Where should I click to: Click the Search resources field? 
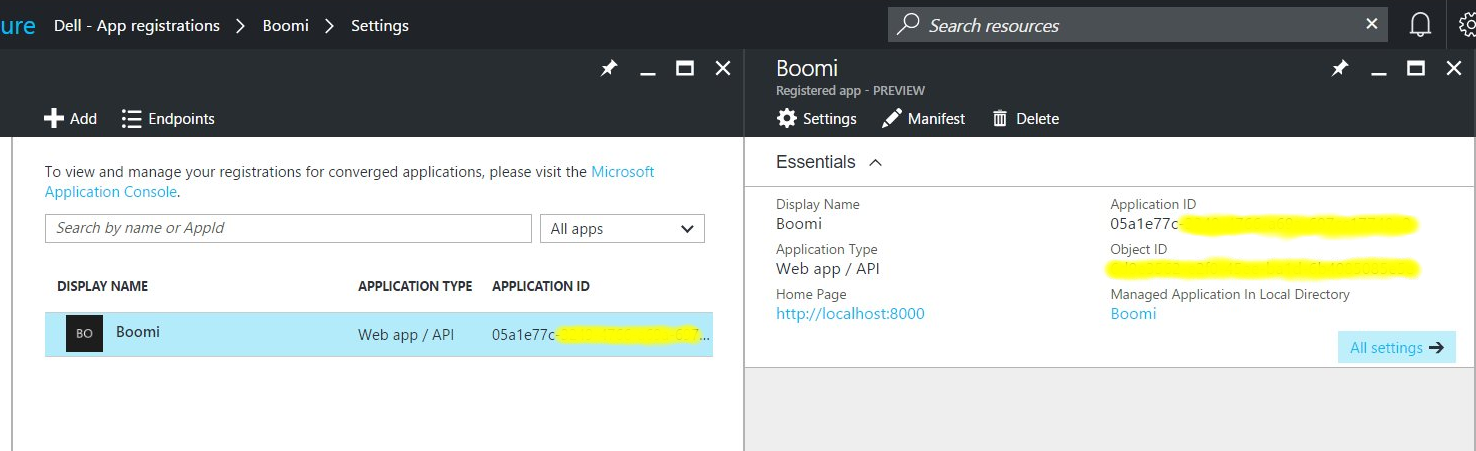click(x=1138, y=25)
